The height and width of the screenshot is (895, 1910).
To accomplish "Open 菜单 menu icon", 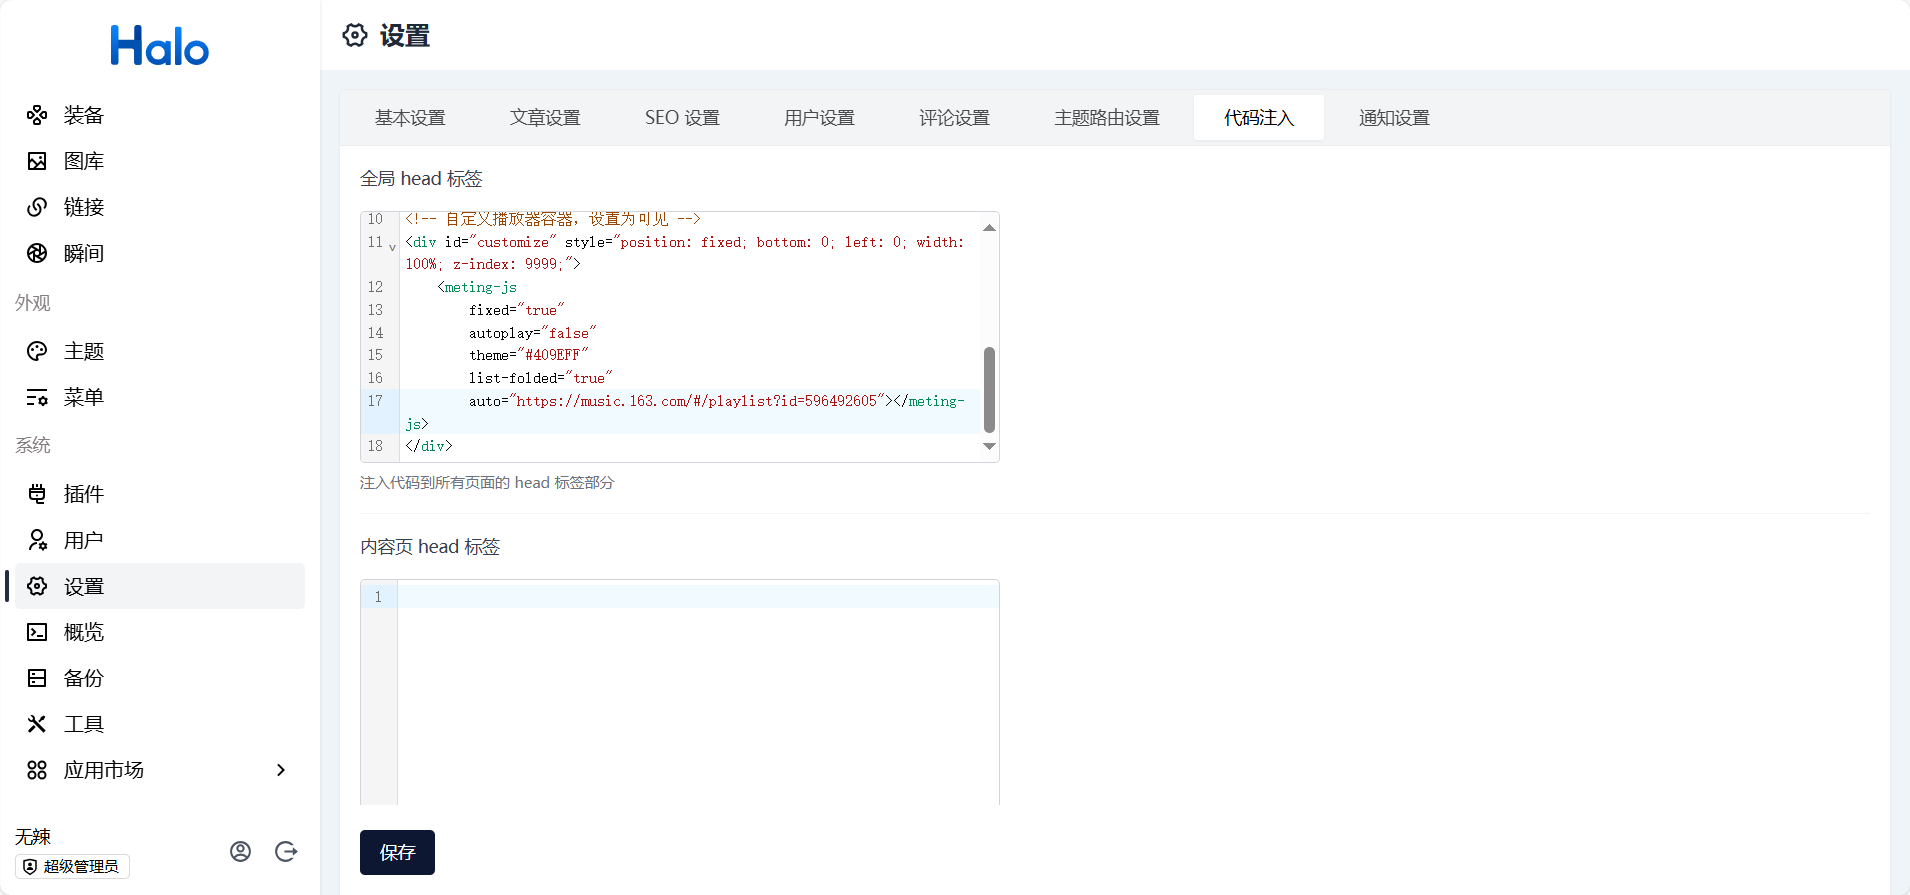I will coord(37,397).
